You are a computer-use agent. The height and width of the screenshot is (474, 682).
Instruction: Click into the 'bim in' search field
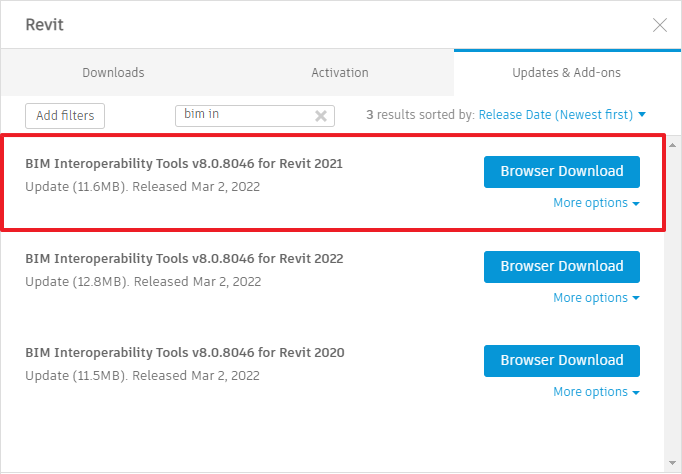pyautogui.click(x=245, y=115)
